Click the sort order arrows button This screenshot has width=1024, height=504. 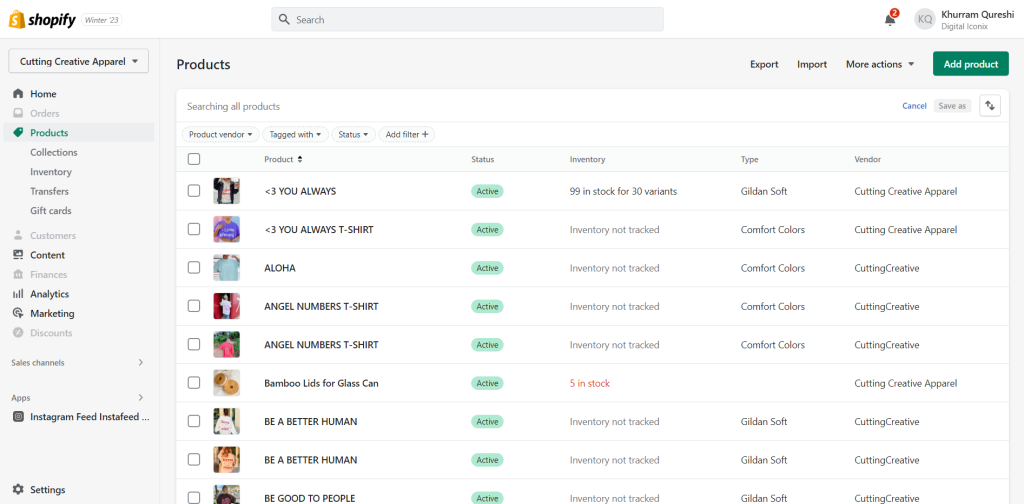tap(990, 106)
